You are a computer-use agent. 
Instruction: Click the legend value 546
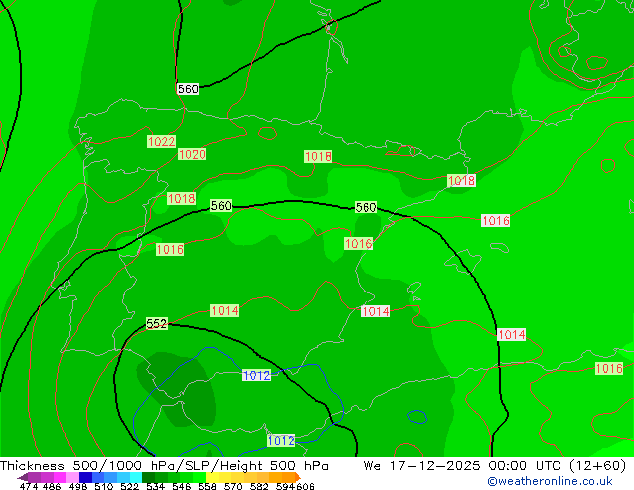pyautogui.click(x=181, y=486)
